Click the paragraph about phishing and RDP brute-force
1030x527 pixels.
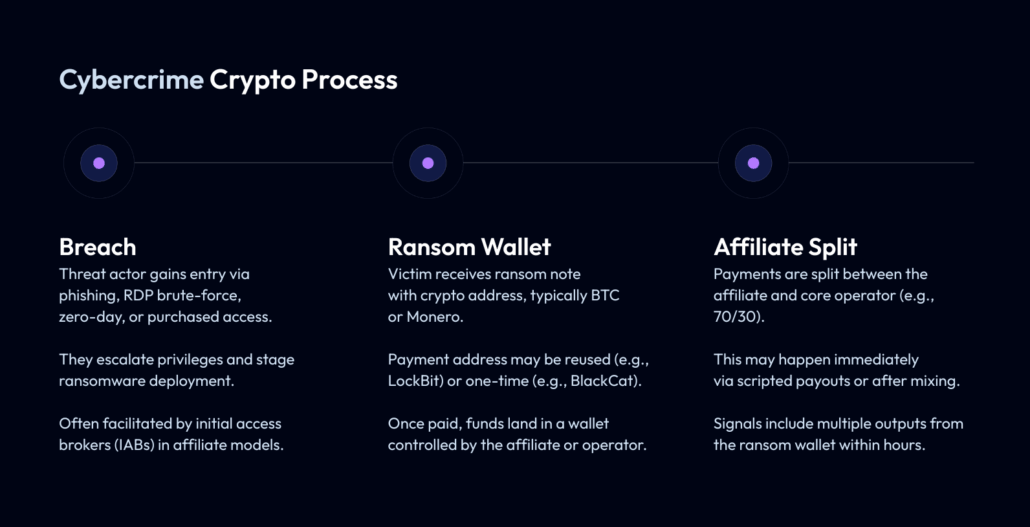pos(164,296)
